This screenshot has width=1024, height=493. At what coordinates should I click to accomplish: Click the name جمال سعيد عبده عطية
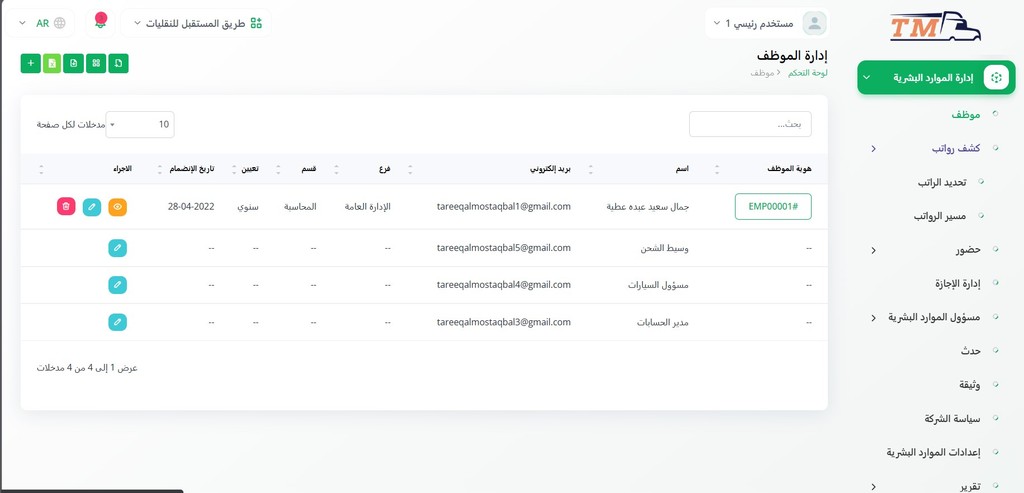pos(648,207)
